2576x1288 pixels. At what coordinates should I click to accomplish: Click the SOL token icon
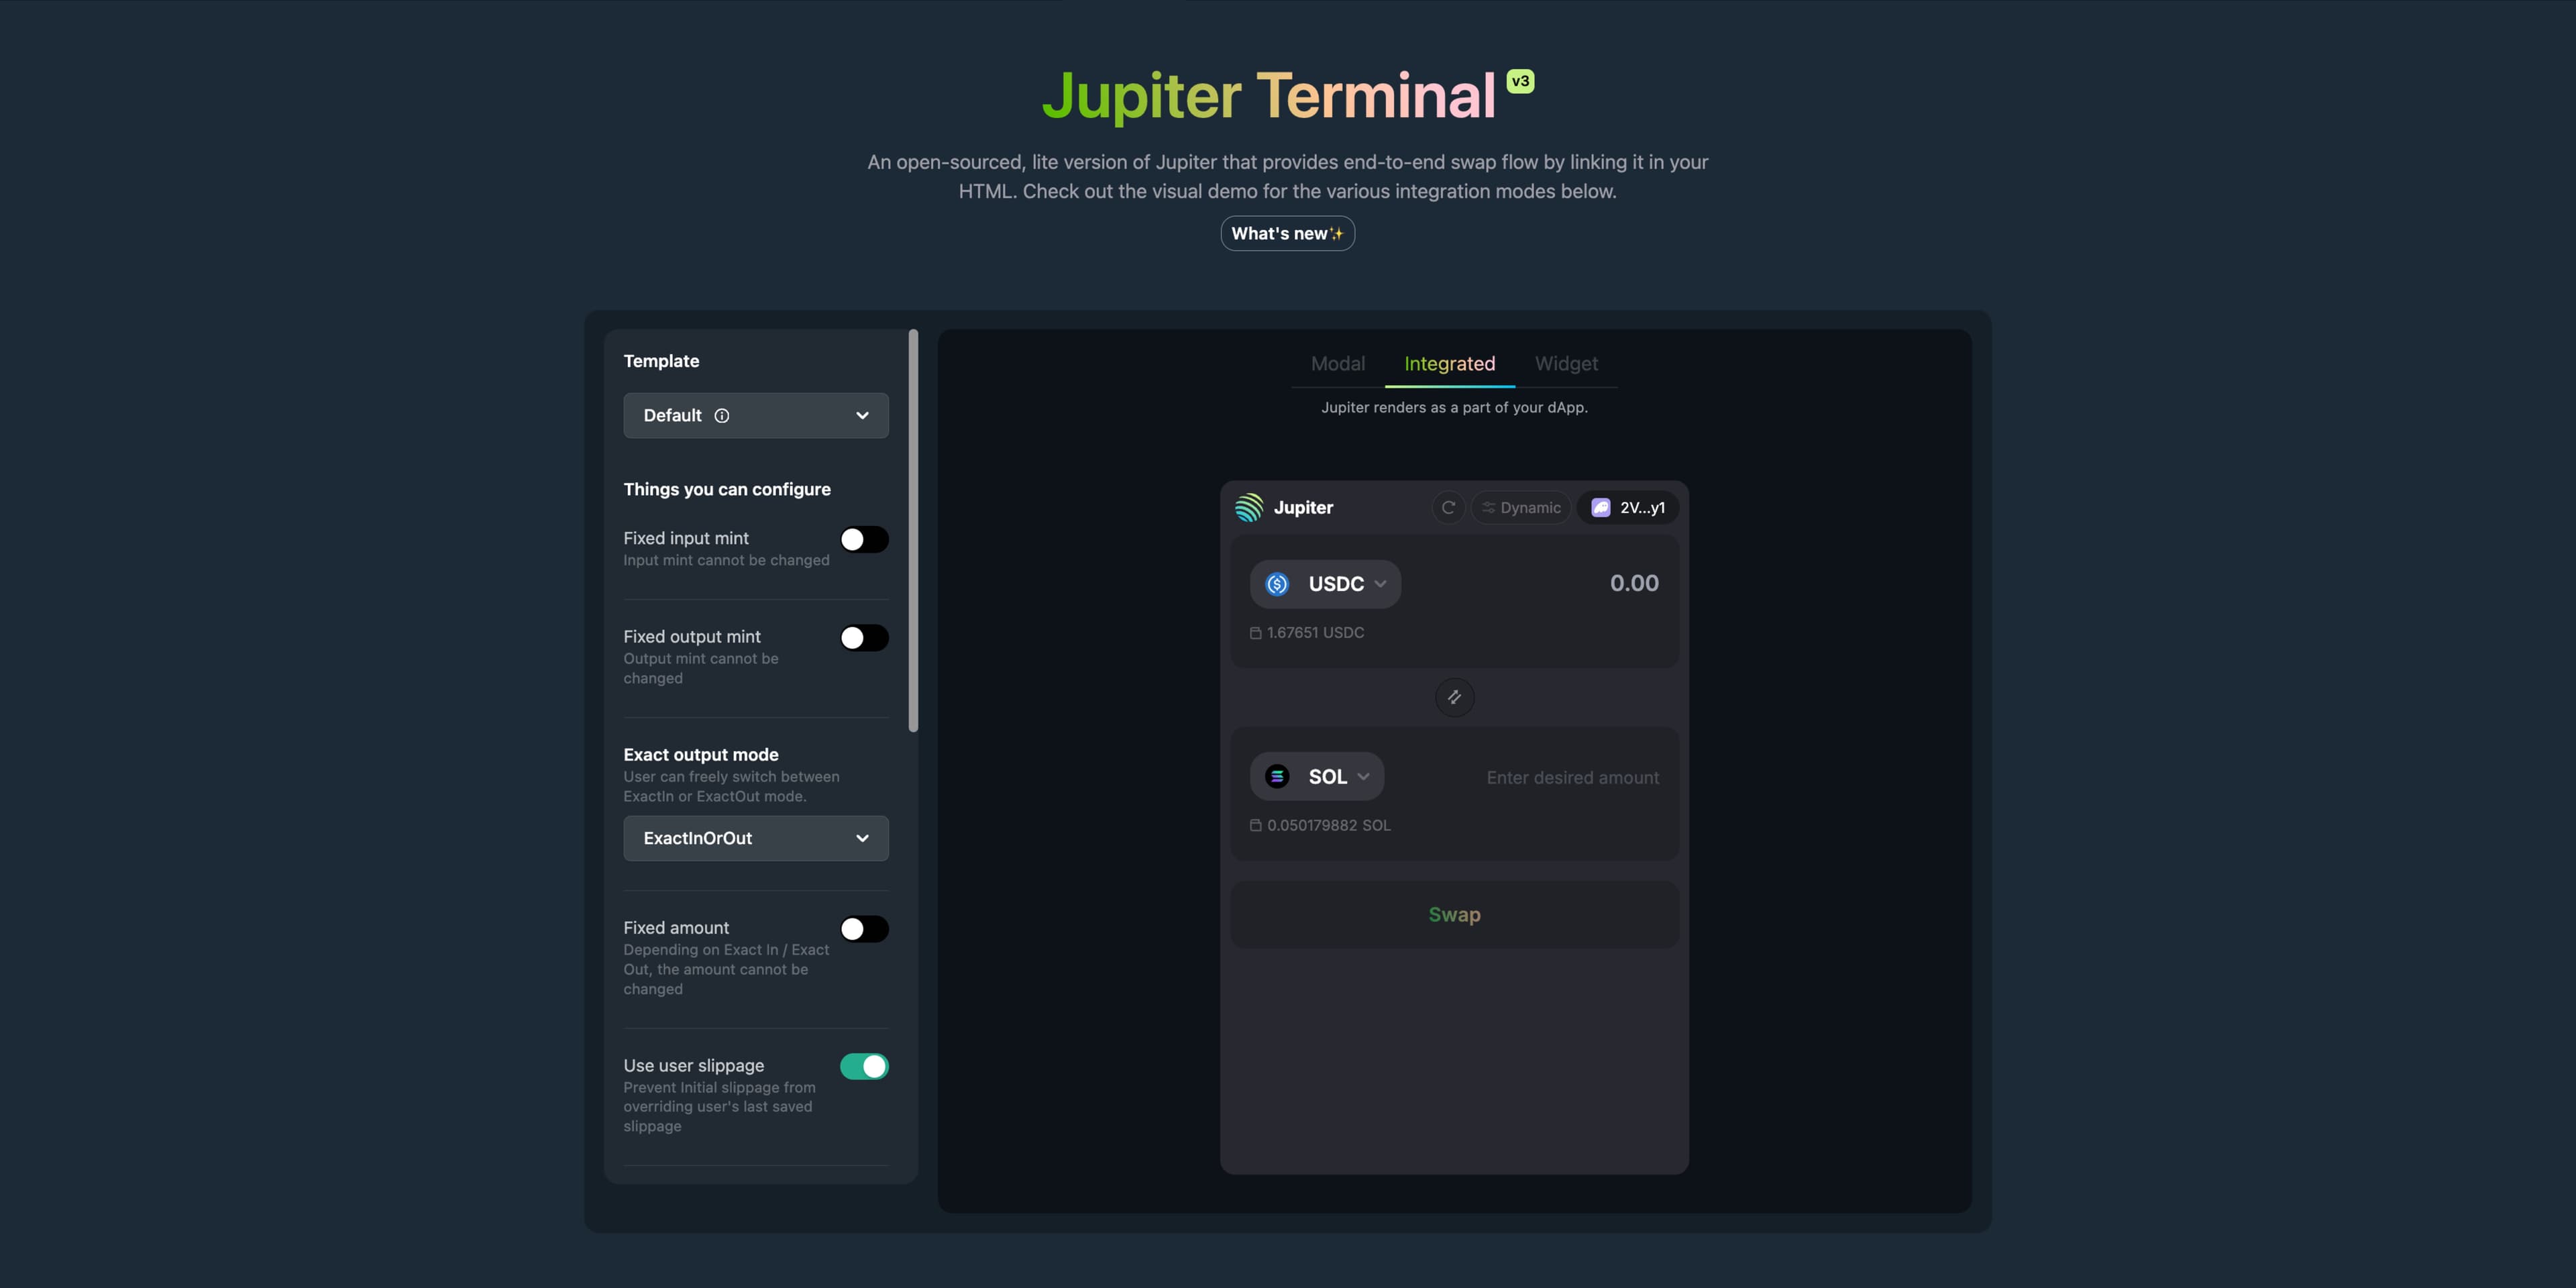(x=1277, y=776)
